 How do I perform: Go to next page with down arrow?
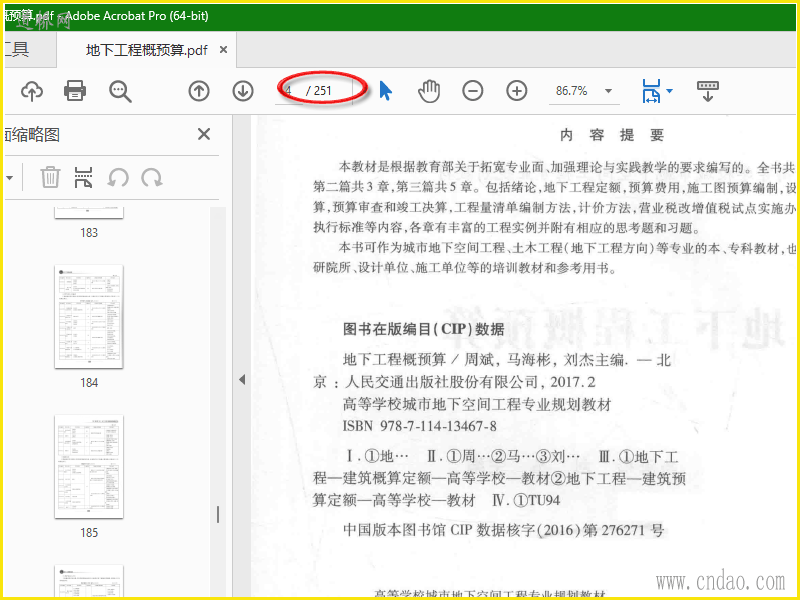[243, 91]
